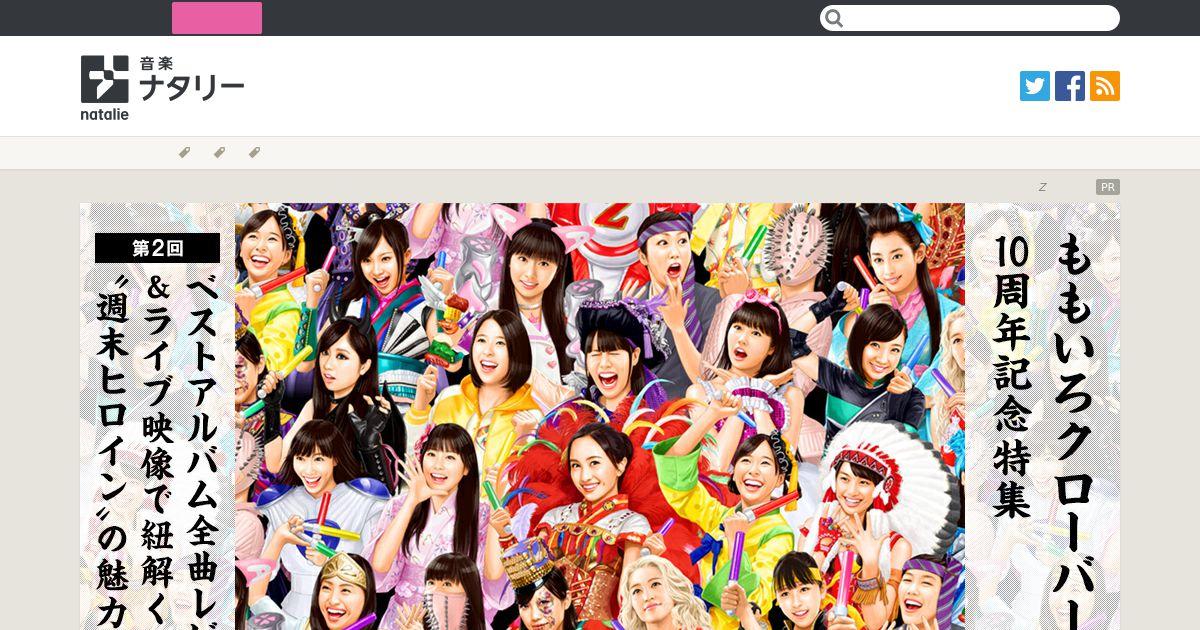Select the pink tab in top bar
The height and width of the screenshot is (630, 1200).
click(217, 18)
